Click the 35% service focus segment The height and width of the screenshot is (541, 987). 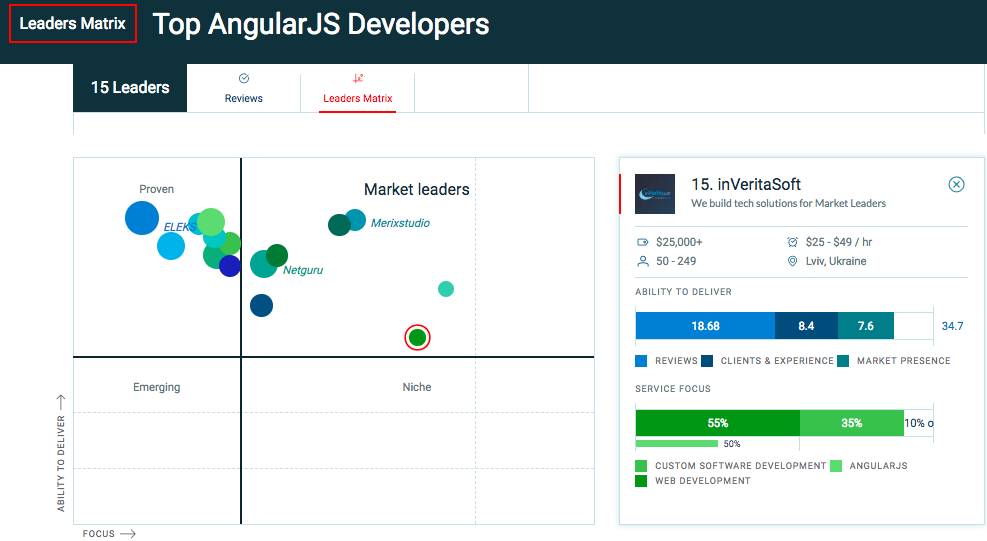(x=852, y=423)
